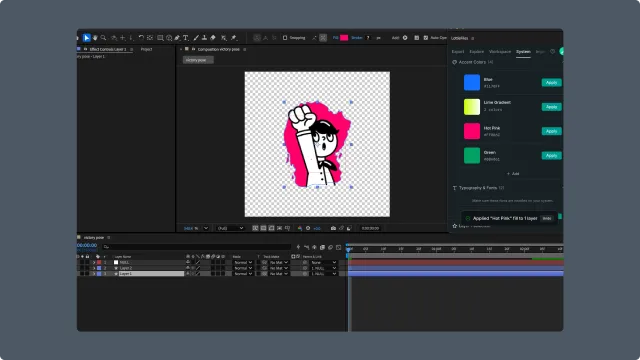Open Layer 1 track matte dropdown
Image resolution: width=640 pixels, height=360 pixels.
[x=279, y=273]
